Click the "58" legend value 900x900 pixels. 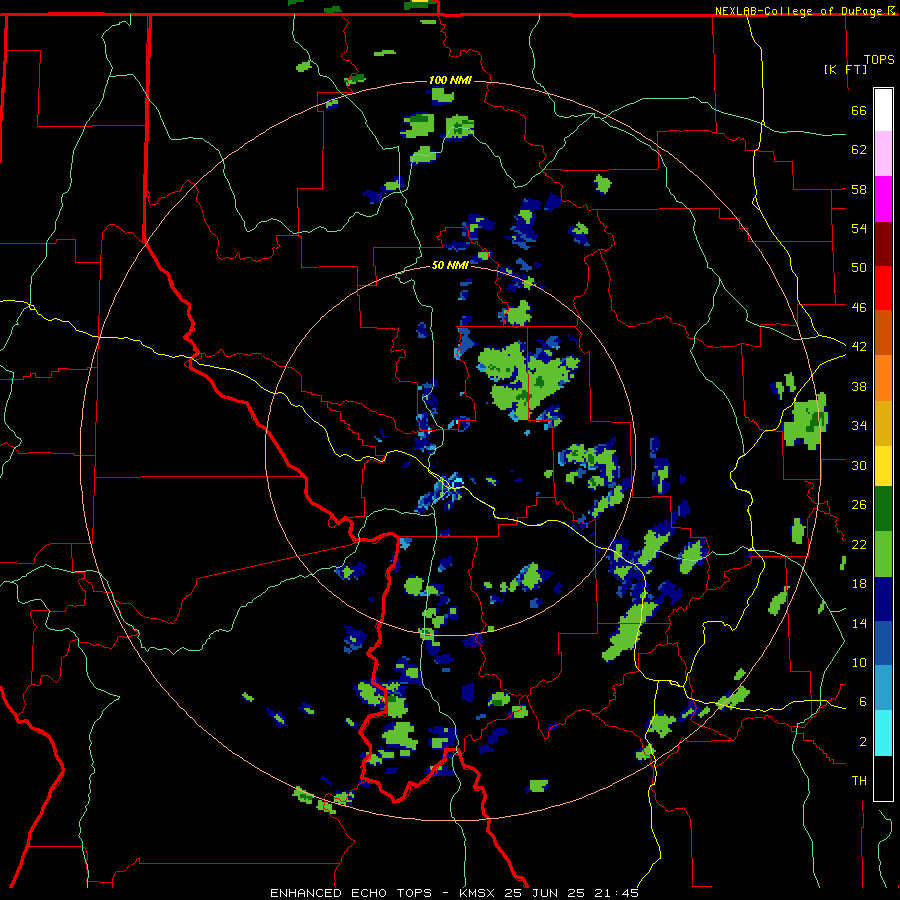point(859,189)
